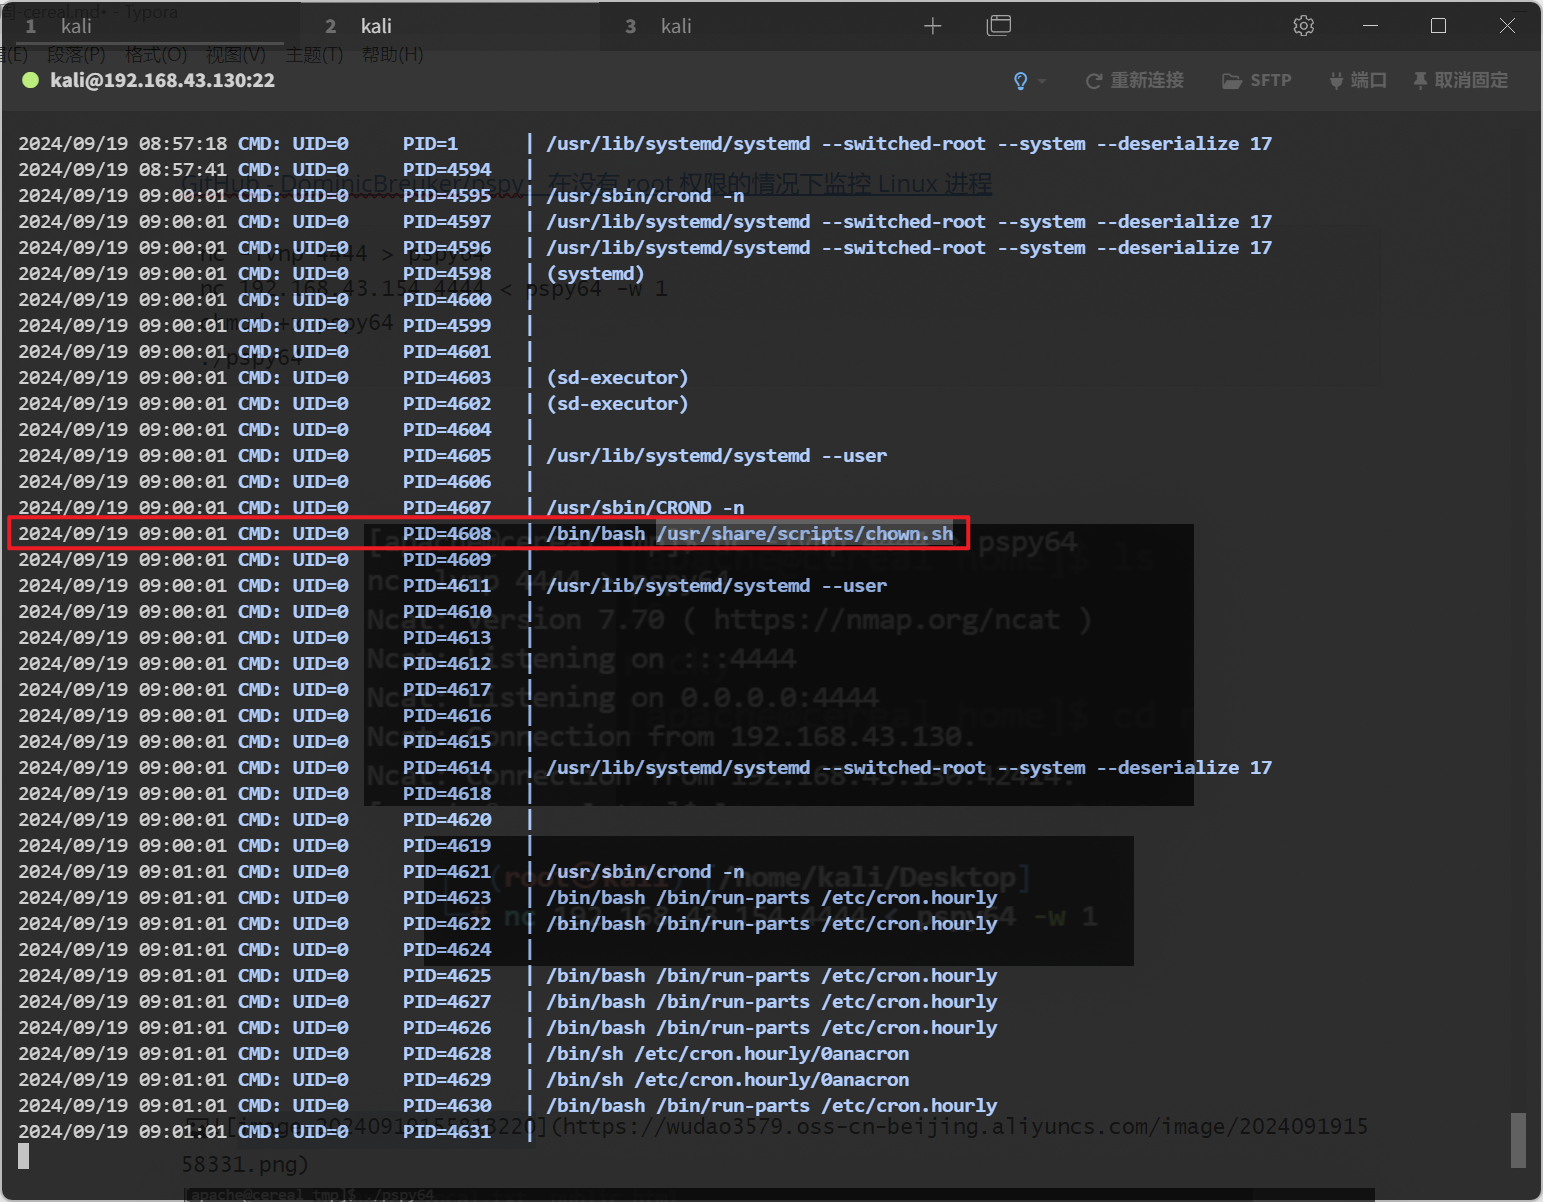Open the 端口 port forwarding button
1543x1202 pixels.
click(x=1358, y=80)
